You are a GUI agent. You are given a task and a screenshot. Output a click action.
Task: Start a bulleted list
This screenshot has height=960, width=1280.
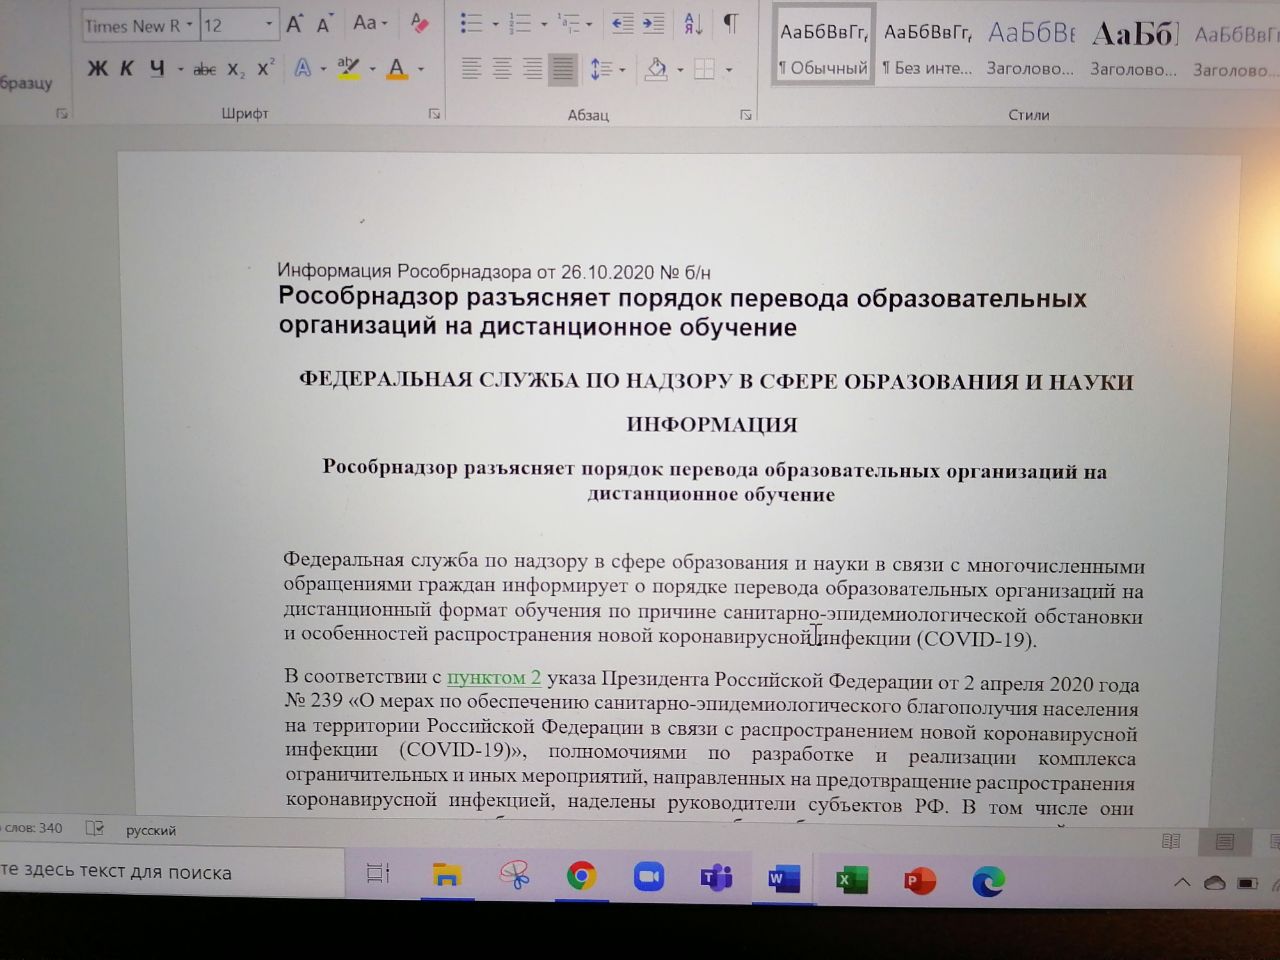[x=471, y=23]
